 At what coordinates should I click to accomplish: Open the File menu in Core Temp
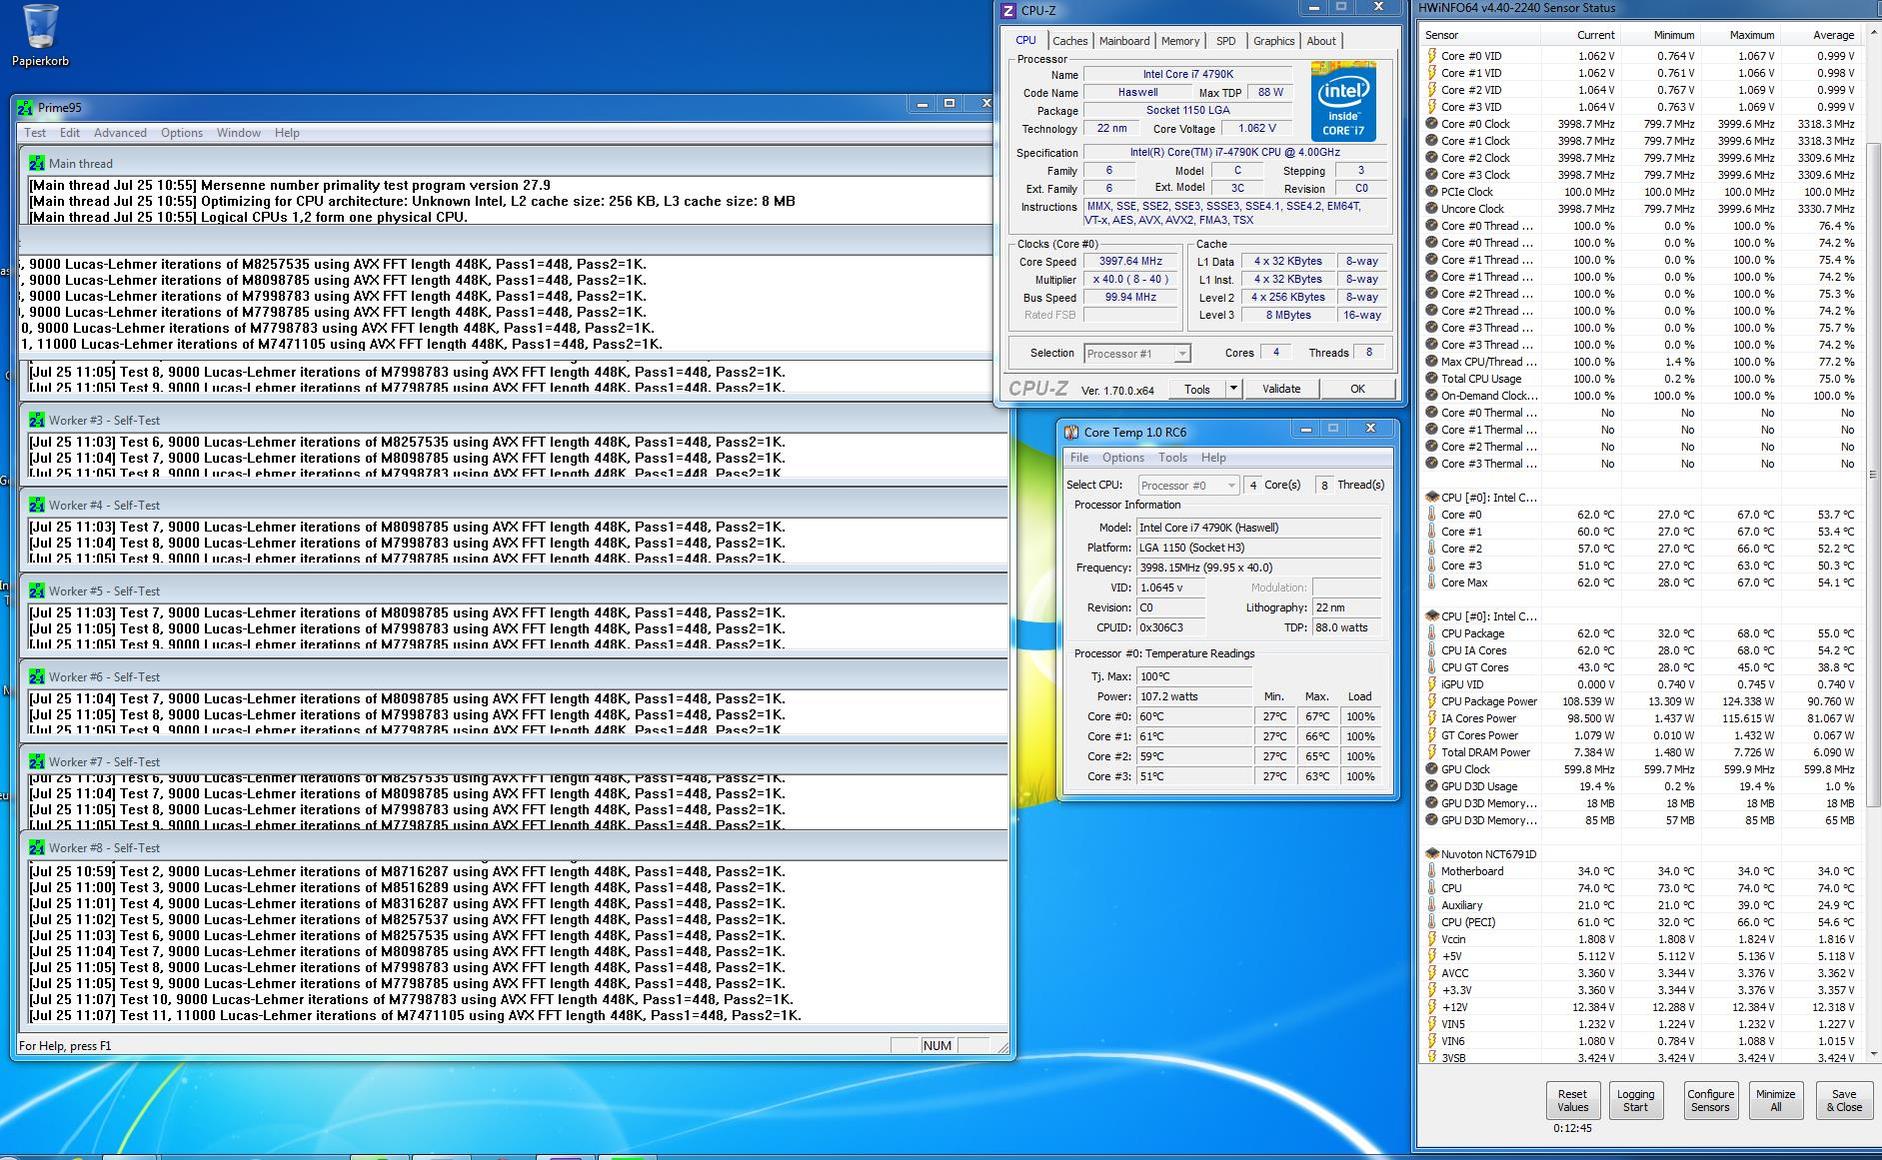(1079, 458)
